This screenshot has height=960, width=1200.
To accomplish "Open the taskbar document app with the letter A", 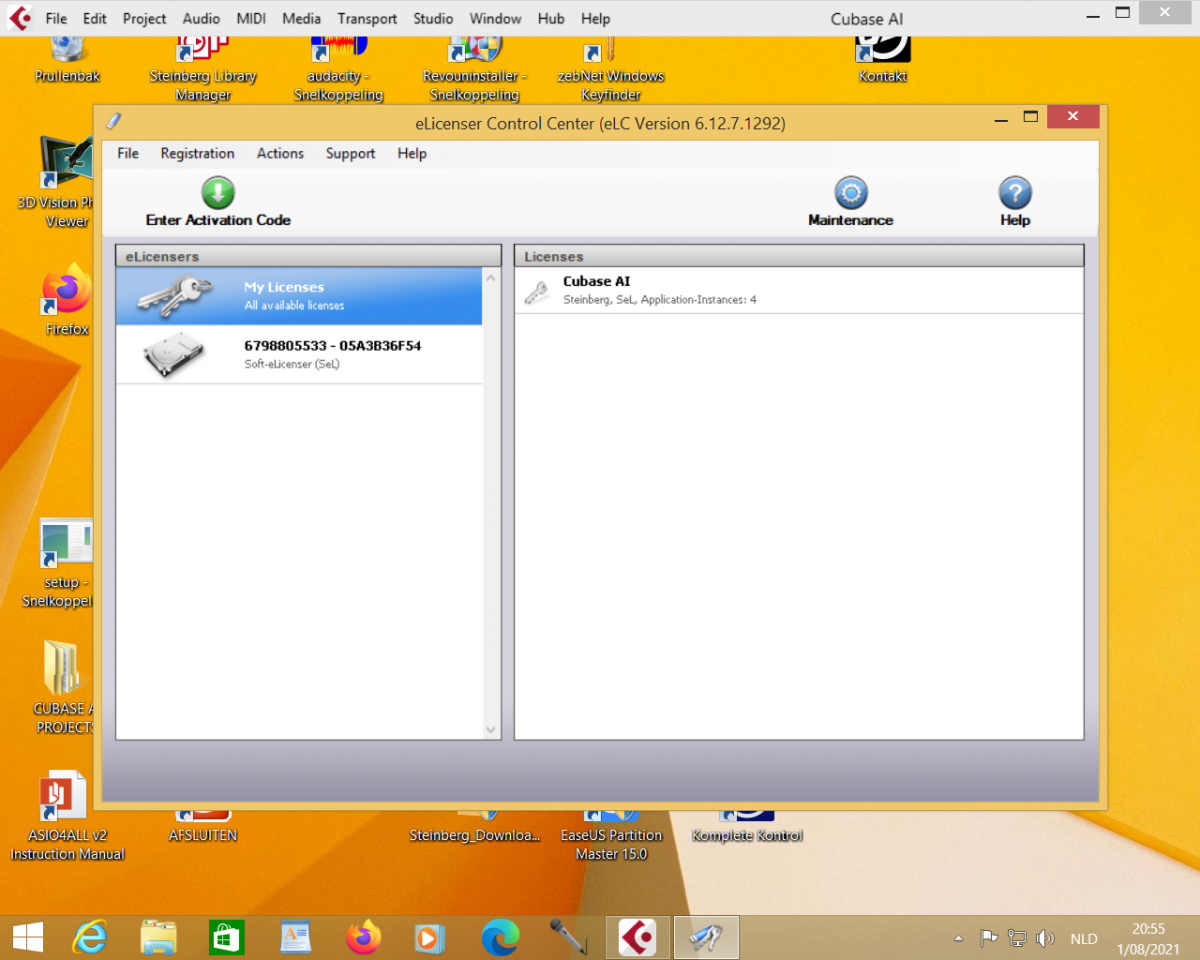I will (295, 937).
